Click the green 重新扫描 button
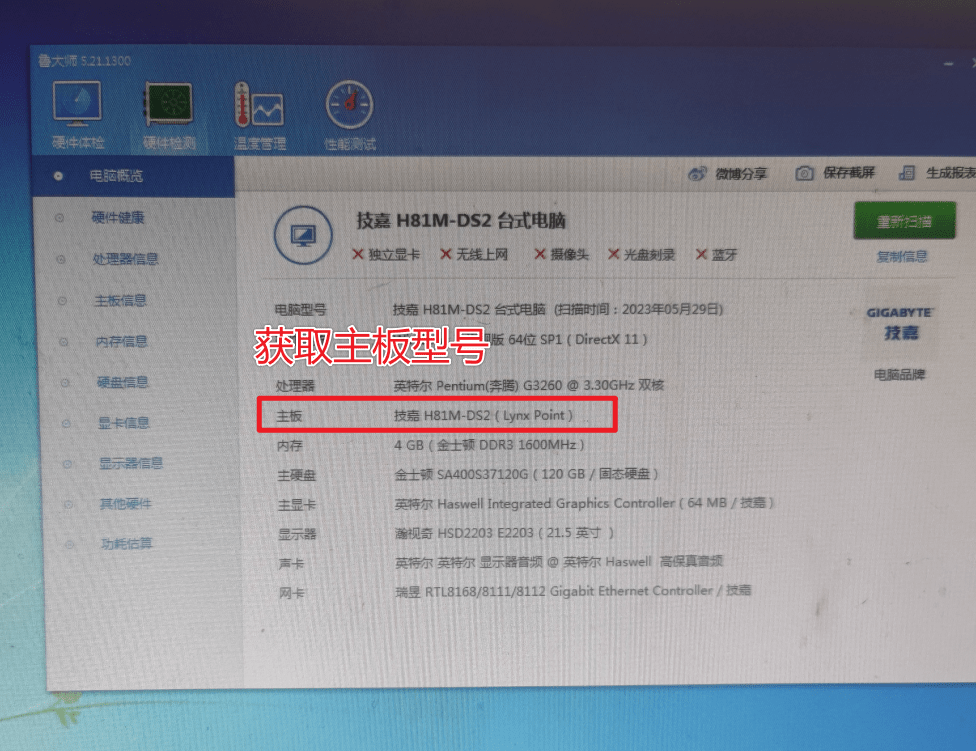976x751 pixels. pos(904,220)
